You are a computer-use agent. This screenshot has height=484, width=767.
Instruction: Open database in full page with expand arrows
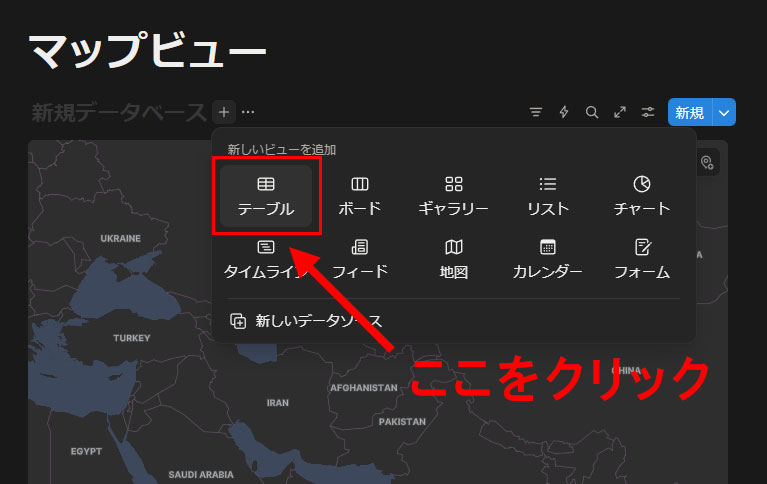(x=620, y=112)
